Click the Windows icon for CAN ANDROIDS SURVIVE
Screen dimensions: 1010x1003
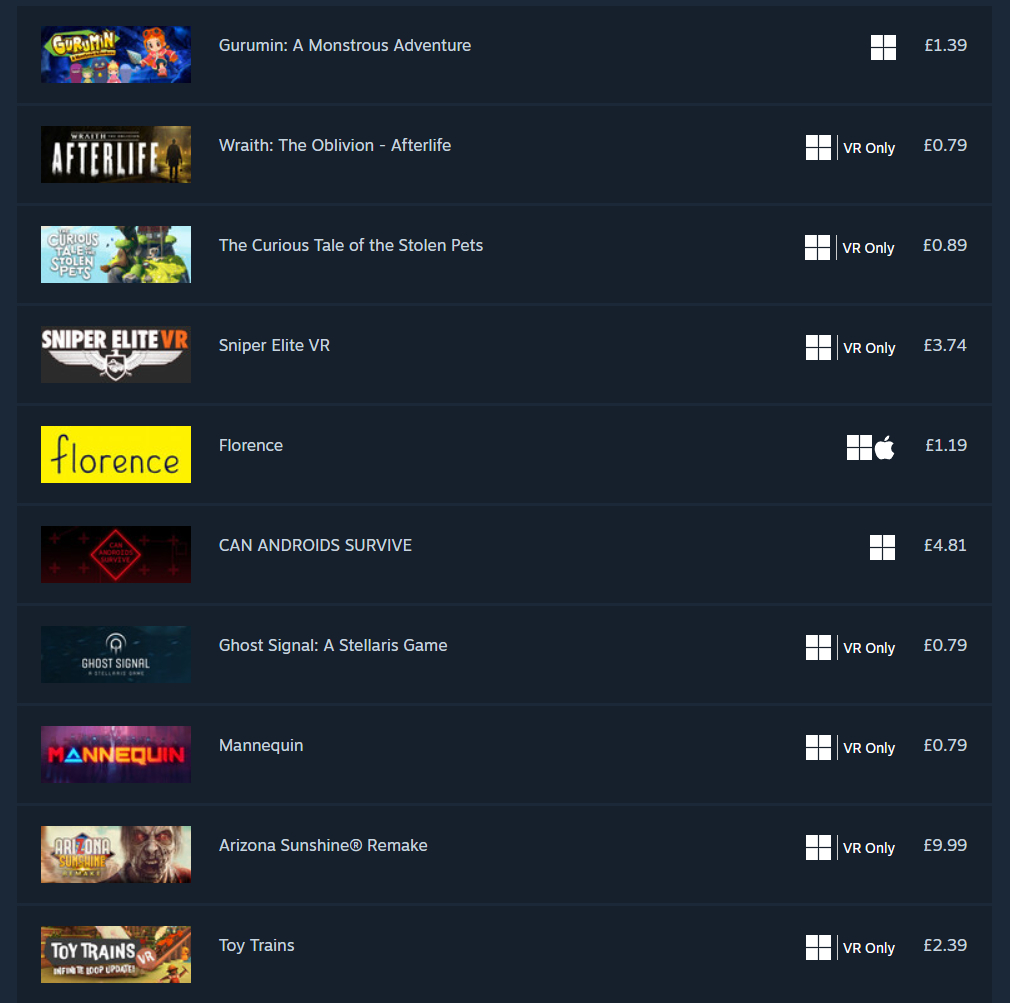(882, 548)
